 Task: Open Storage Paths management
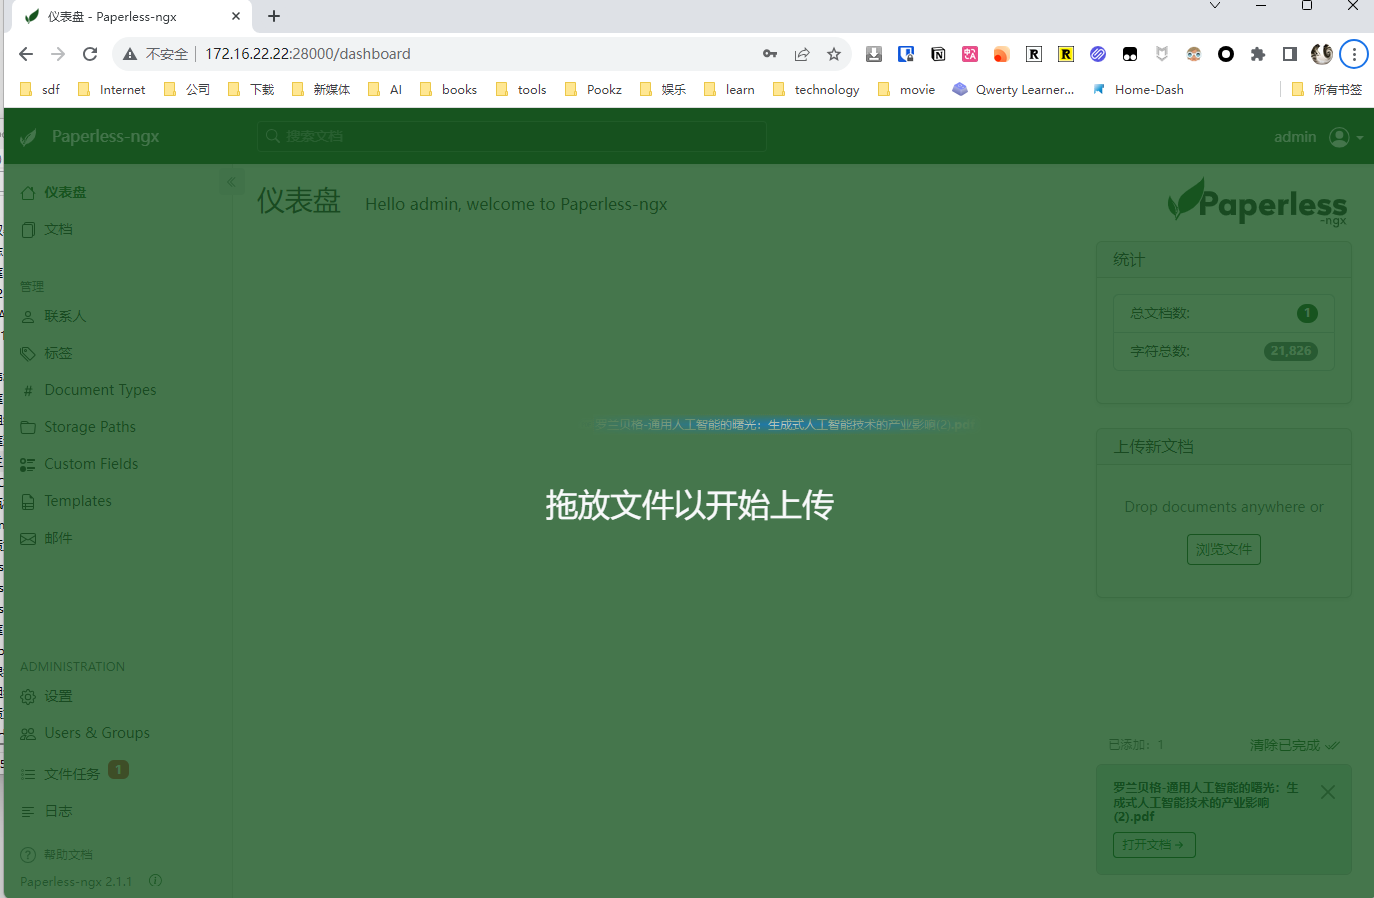(90, 426)
